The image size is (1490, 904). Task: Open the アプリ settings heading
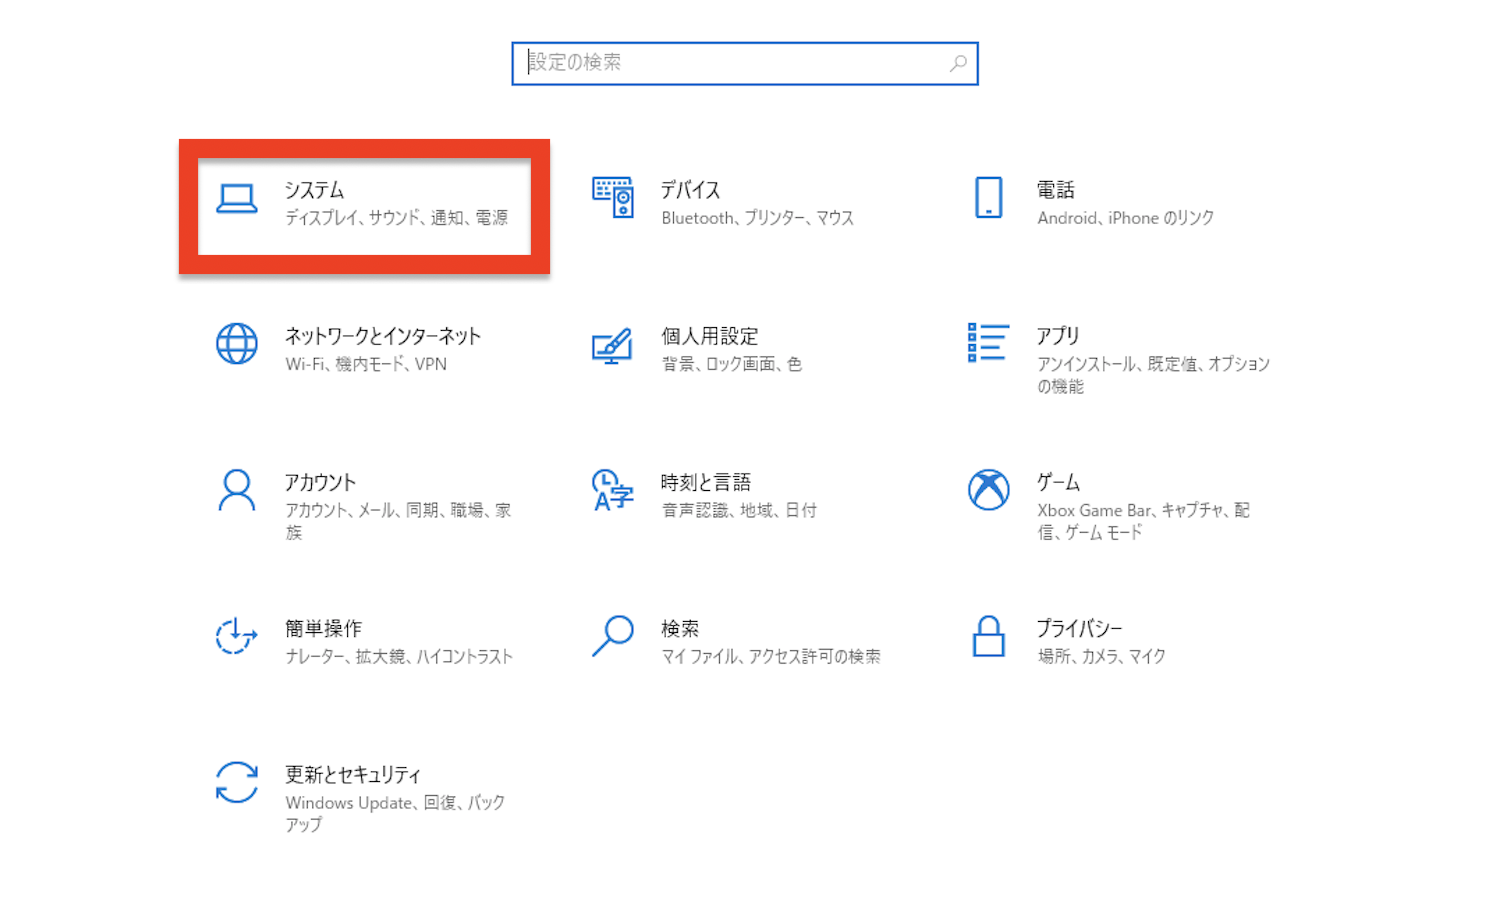click(x=1058, y=336)
